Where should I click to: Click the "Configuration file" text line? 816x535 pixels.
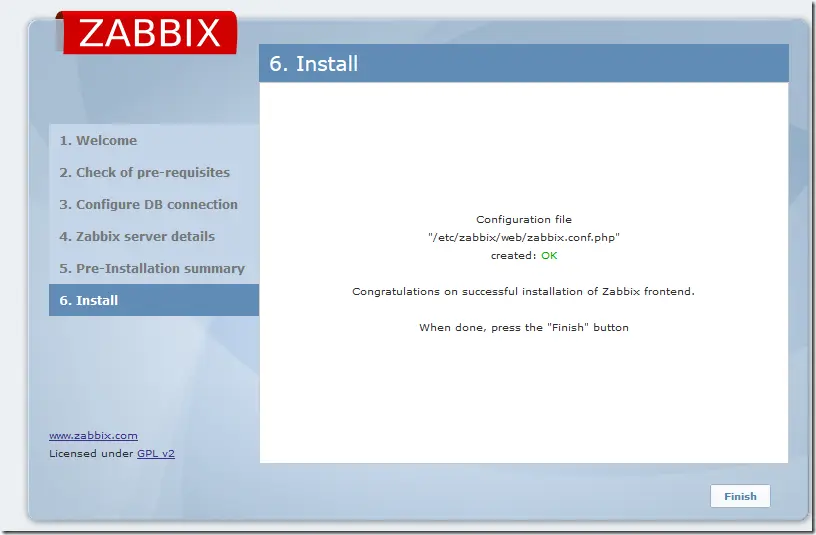(524, 219)
